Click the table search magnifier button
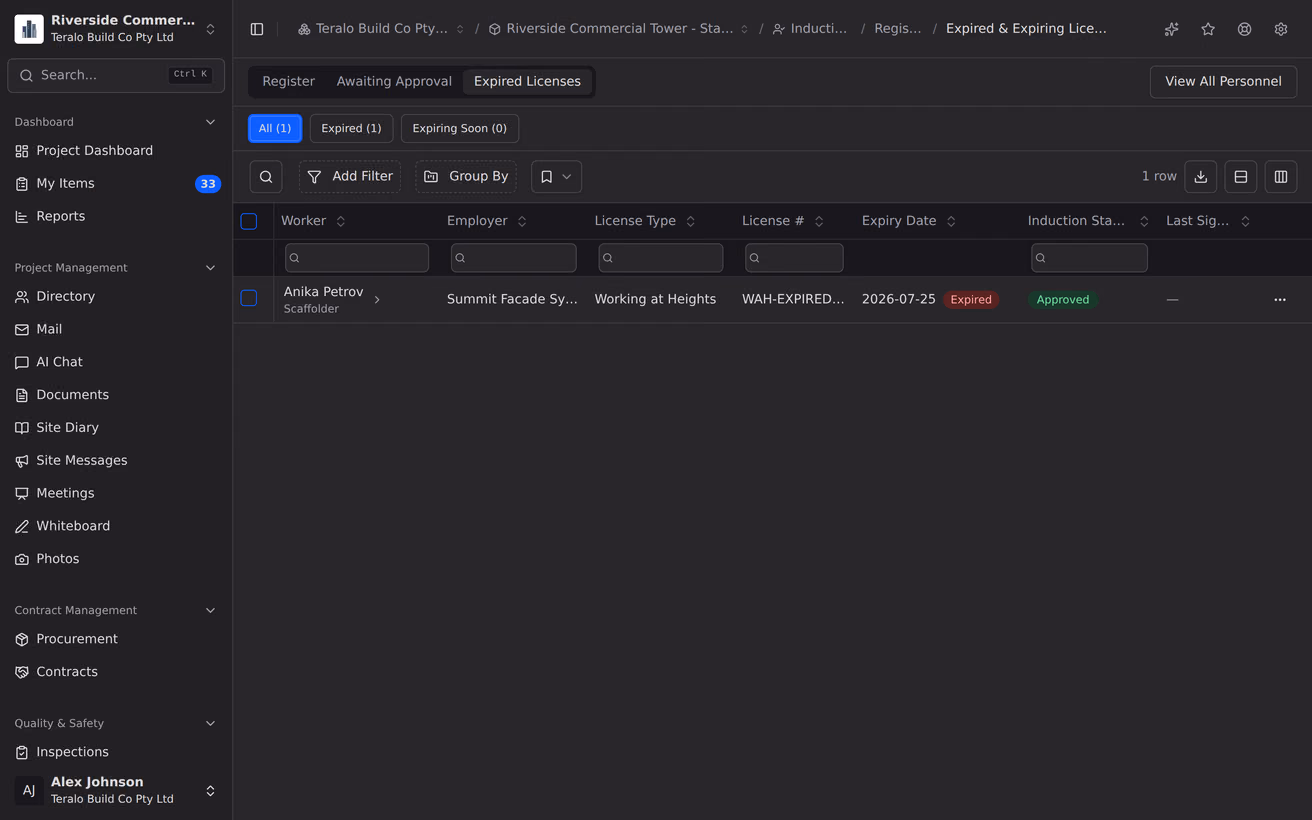 (266, 177)
